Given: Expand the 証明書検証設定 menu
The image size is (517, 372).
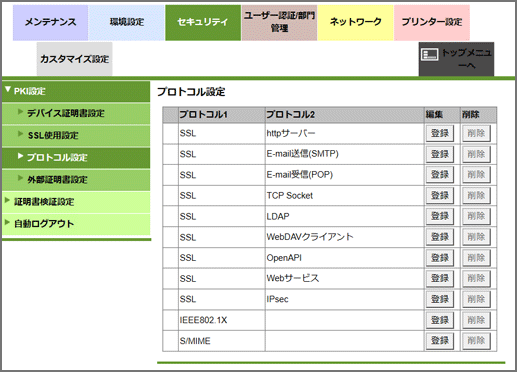Looking at the screenshot, I should [76, 202].
